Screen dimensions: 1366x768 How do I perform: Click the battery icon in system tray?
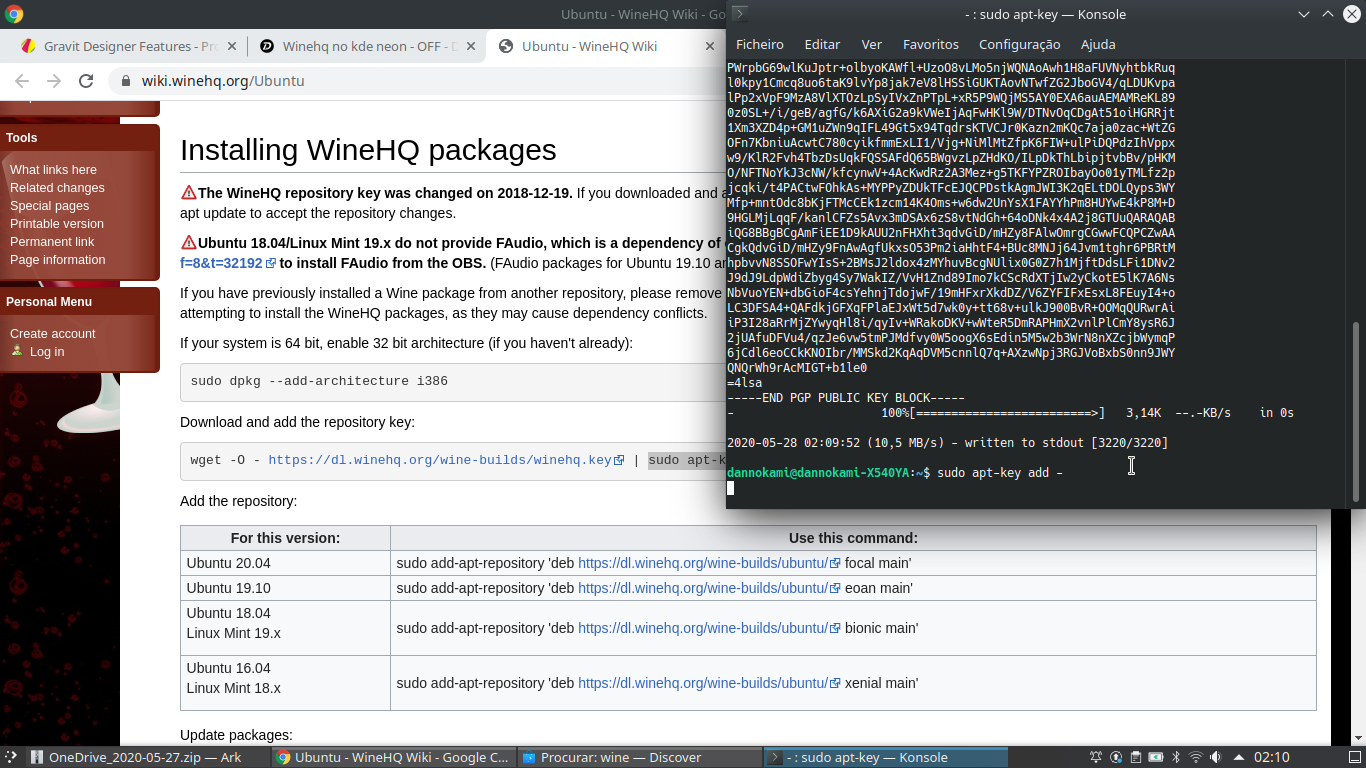pyautogui.click(x=1155, y=757)
